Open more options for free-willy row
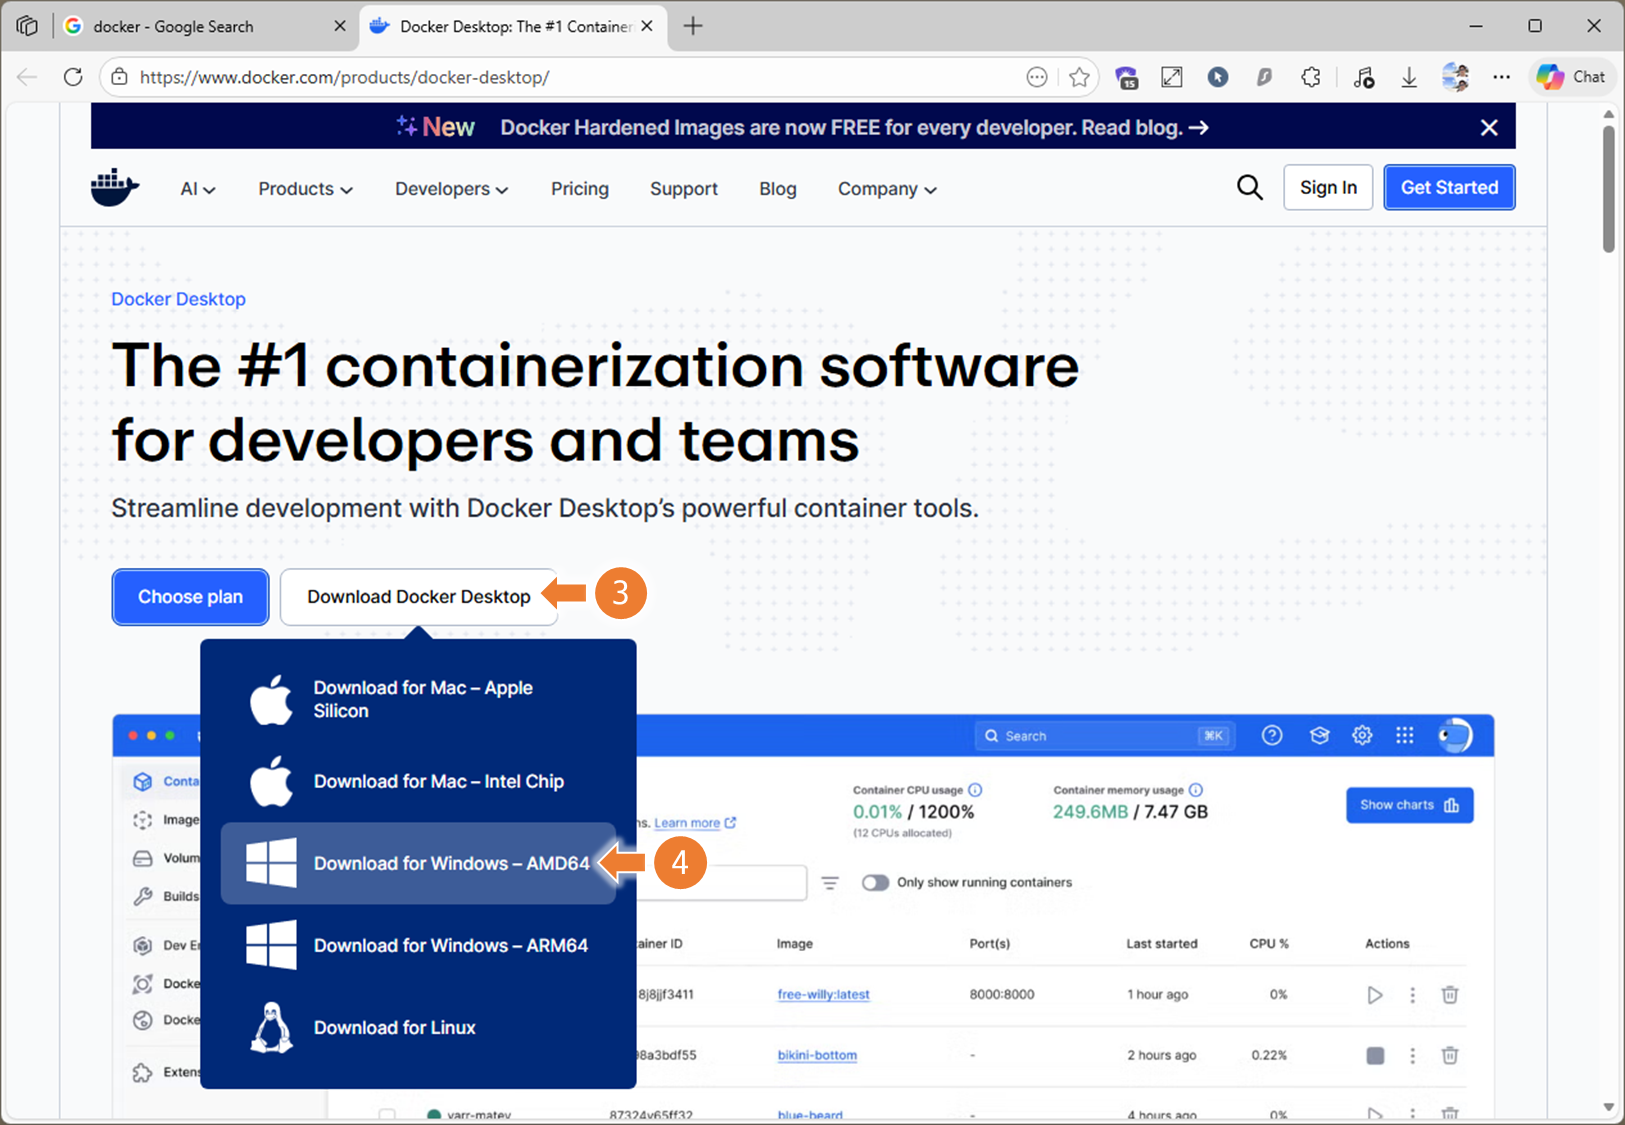Image resolution: width=1625 pixels, height=1125 pixels. [1412, 995]
